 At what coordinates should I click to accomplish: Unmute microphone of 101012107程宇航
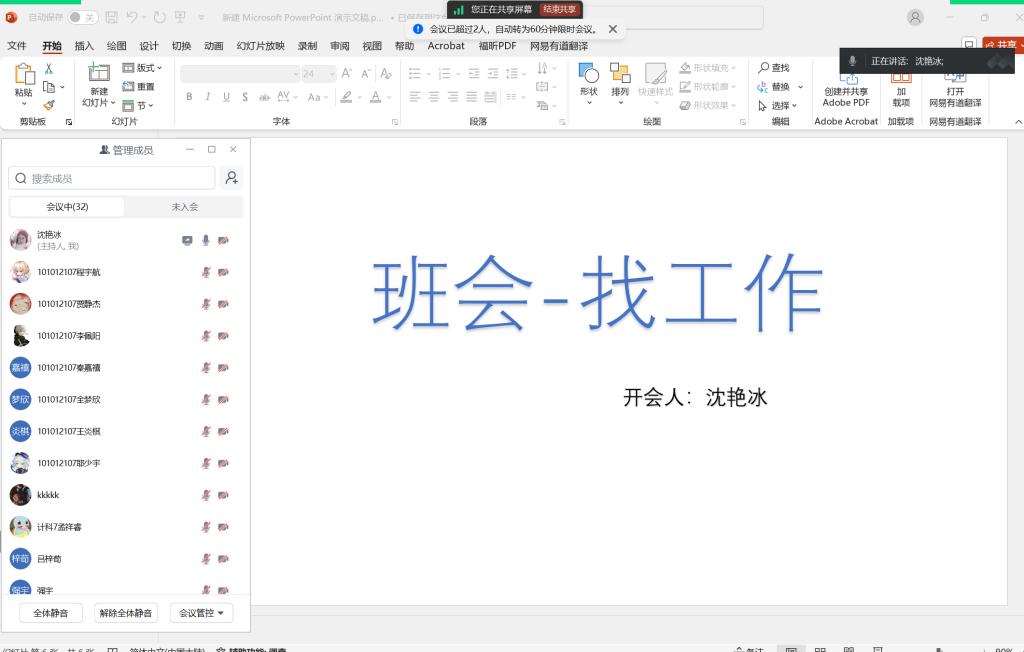[206, 272]
